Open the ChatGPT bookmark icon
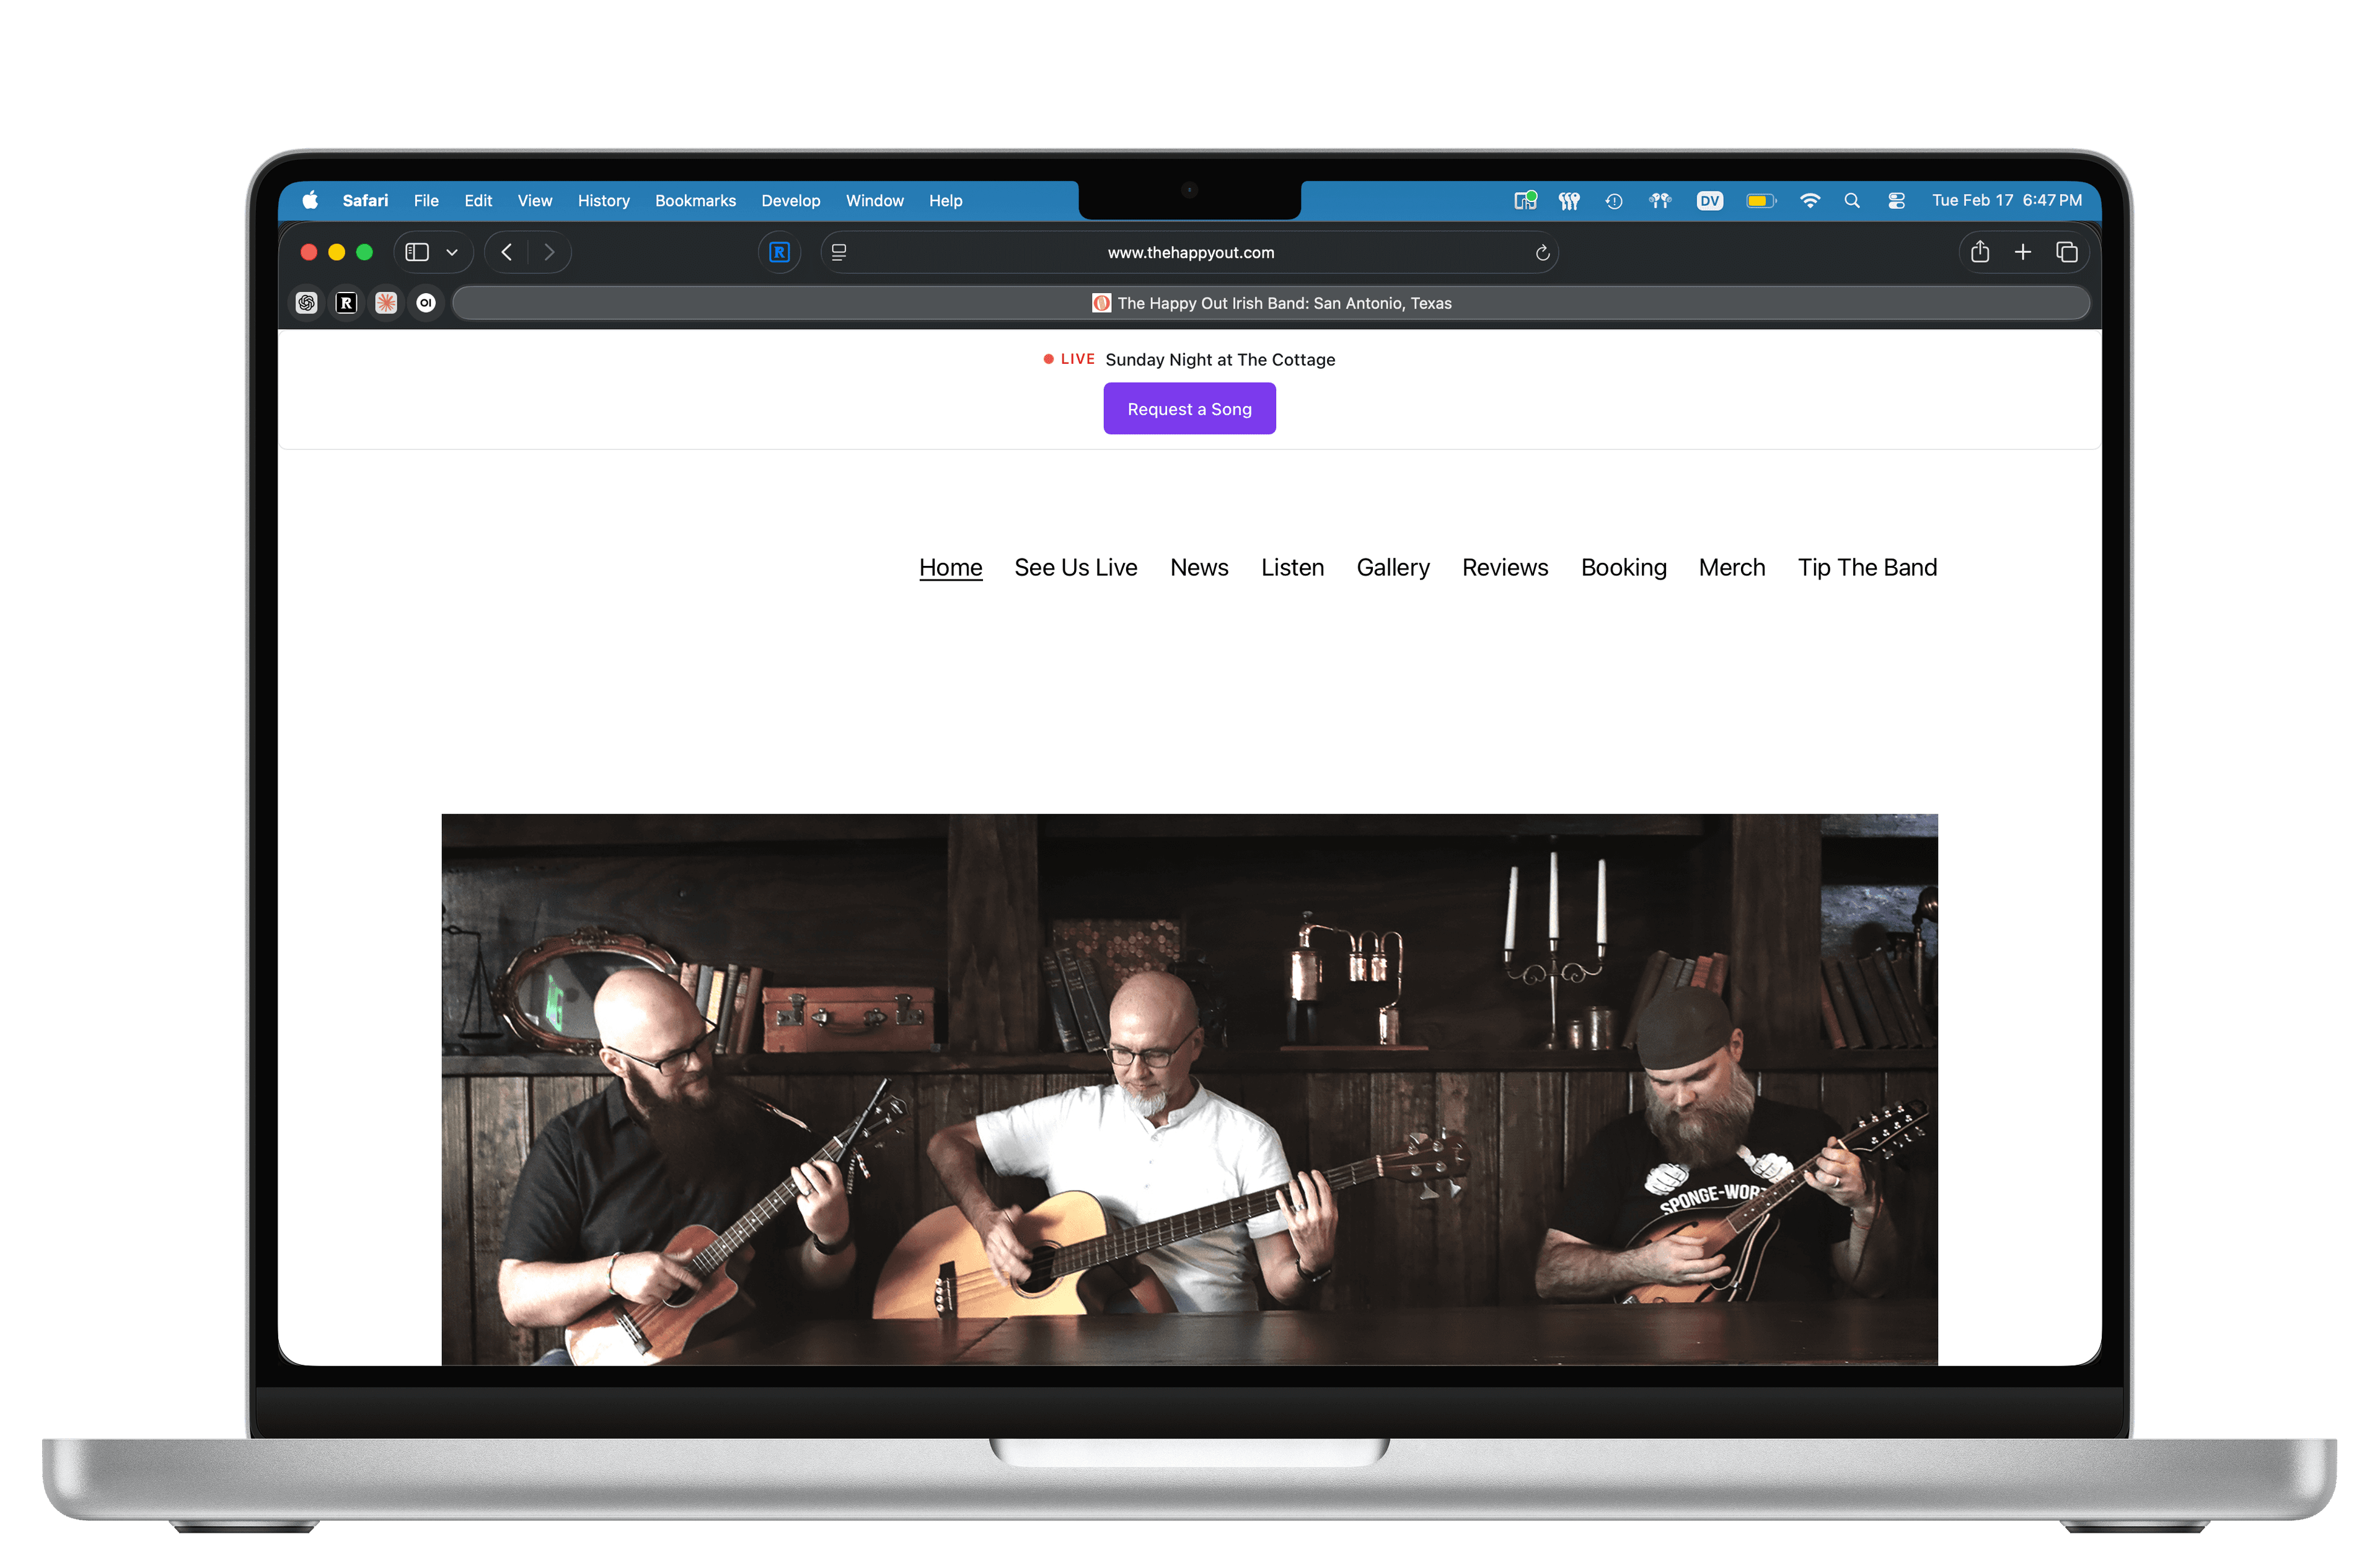 [x=306, y=303]
